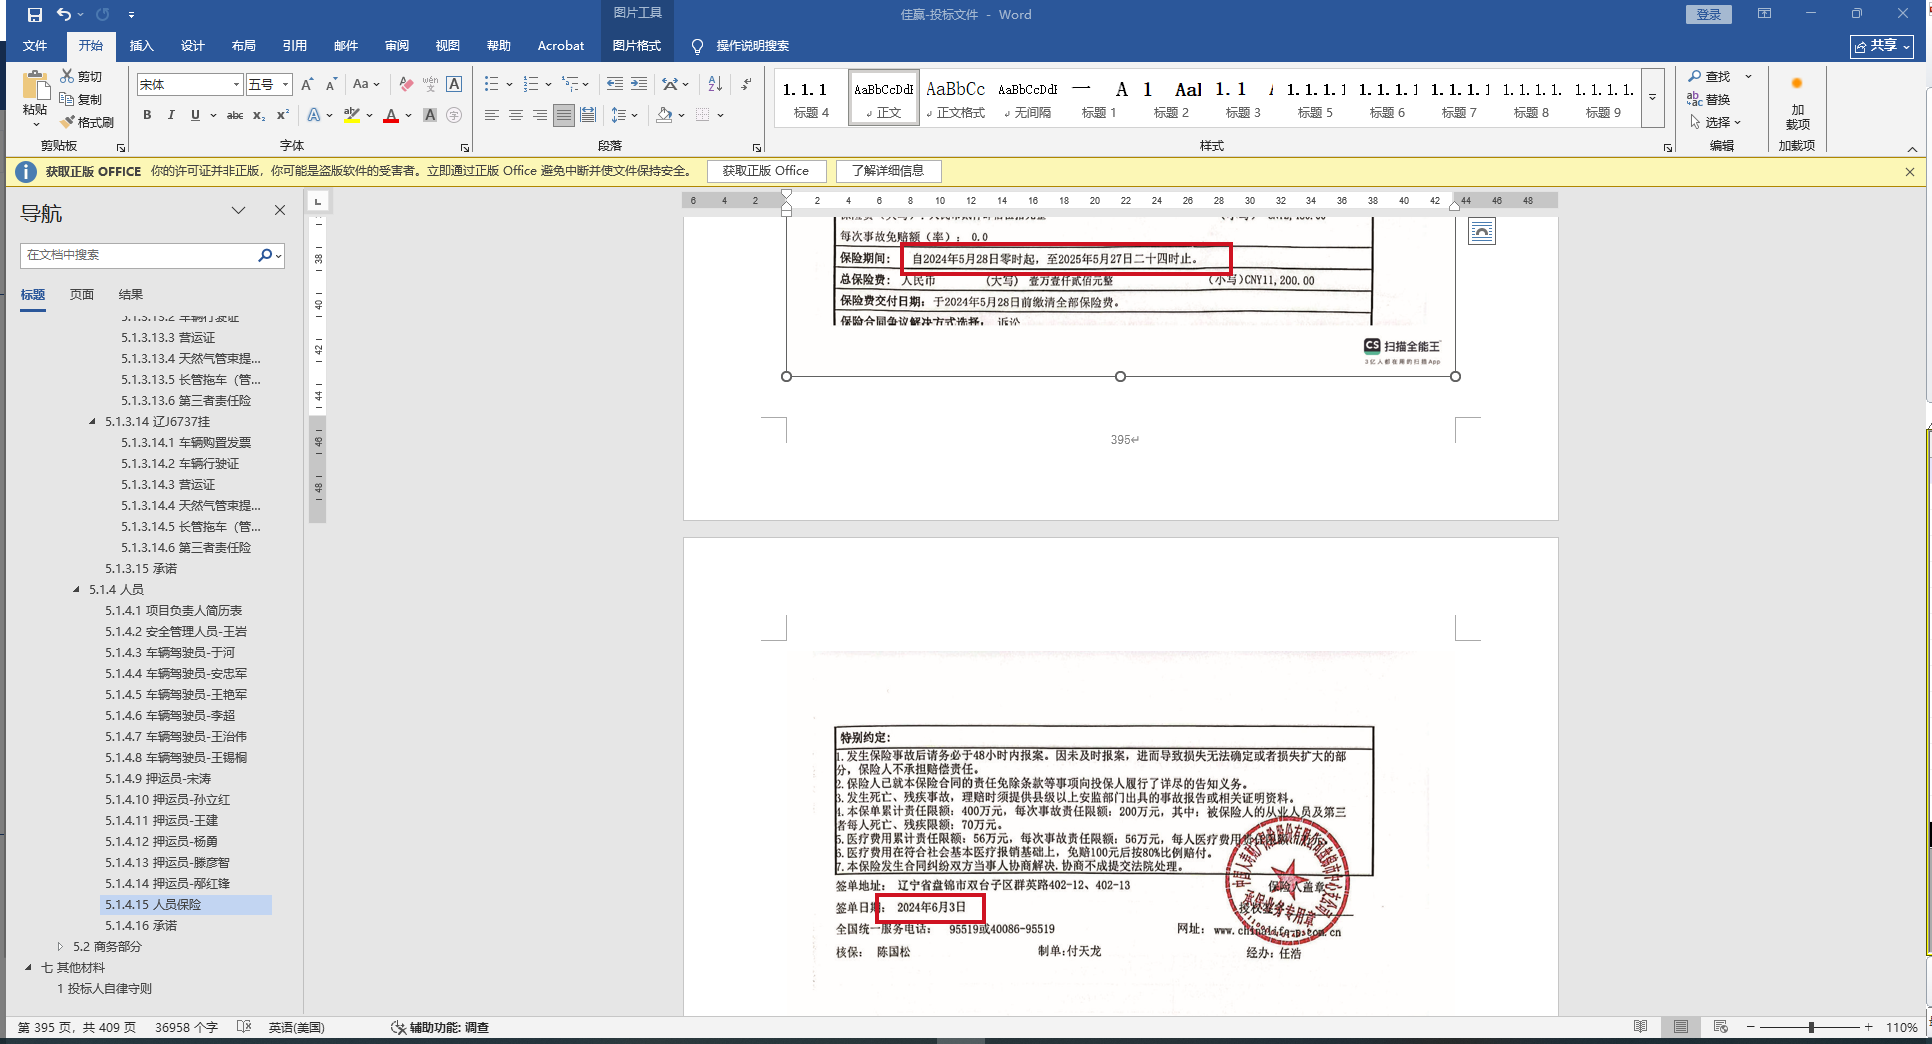Show the 页面 (Pages) tab in navigation pane
This screenshot has height=1044, width=1932.
click(x=82, y=295)
